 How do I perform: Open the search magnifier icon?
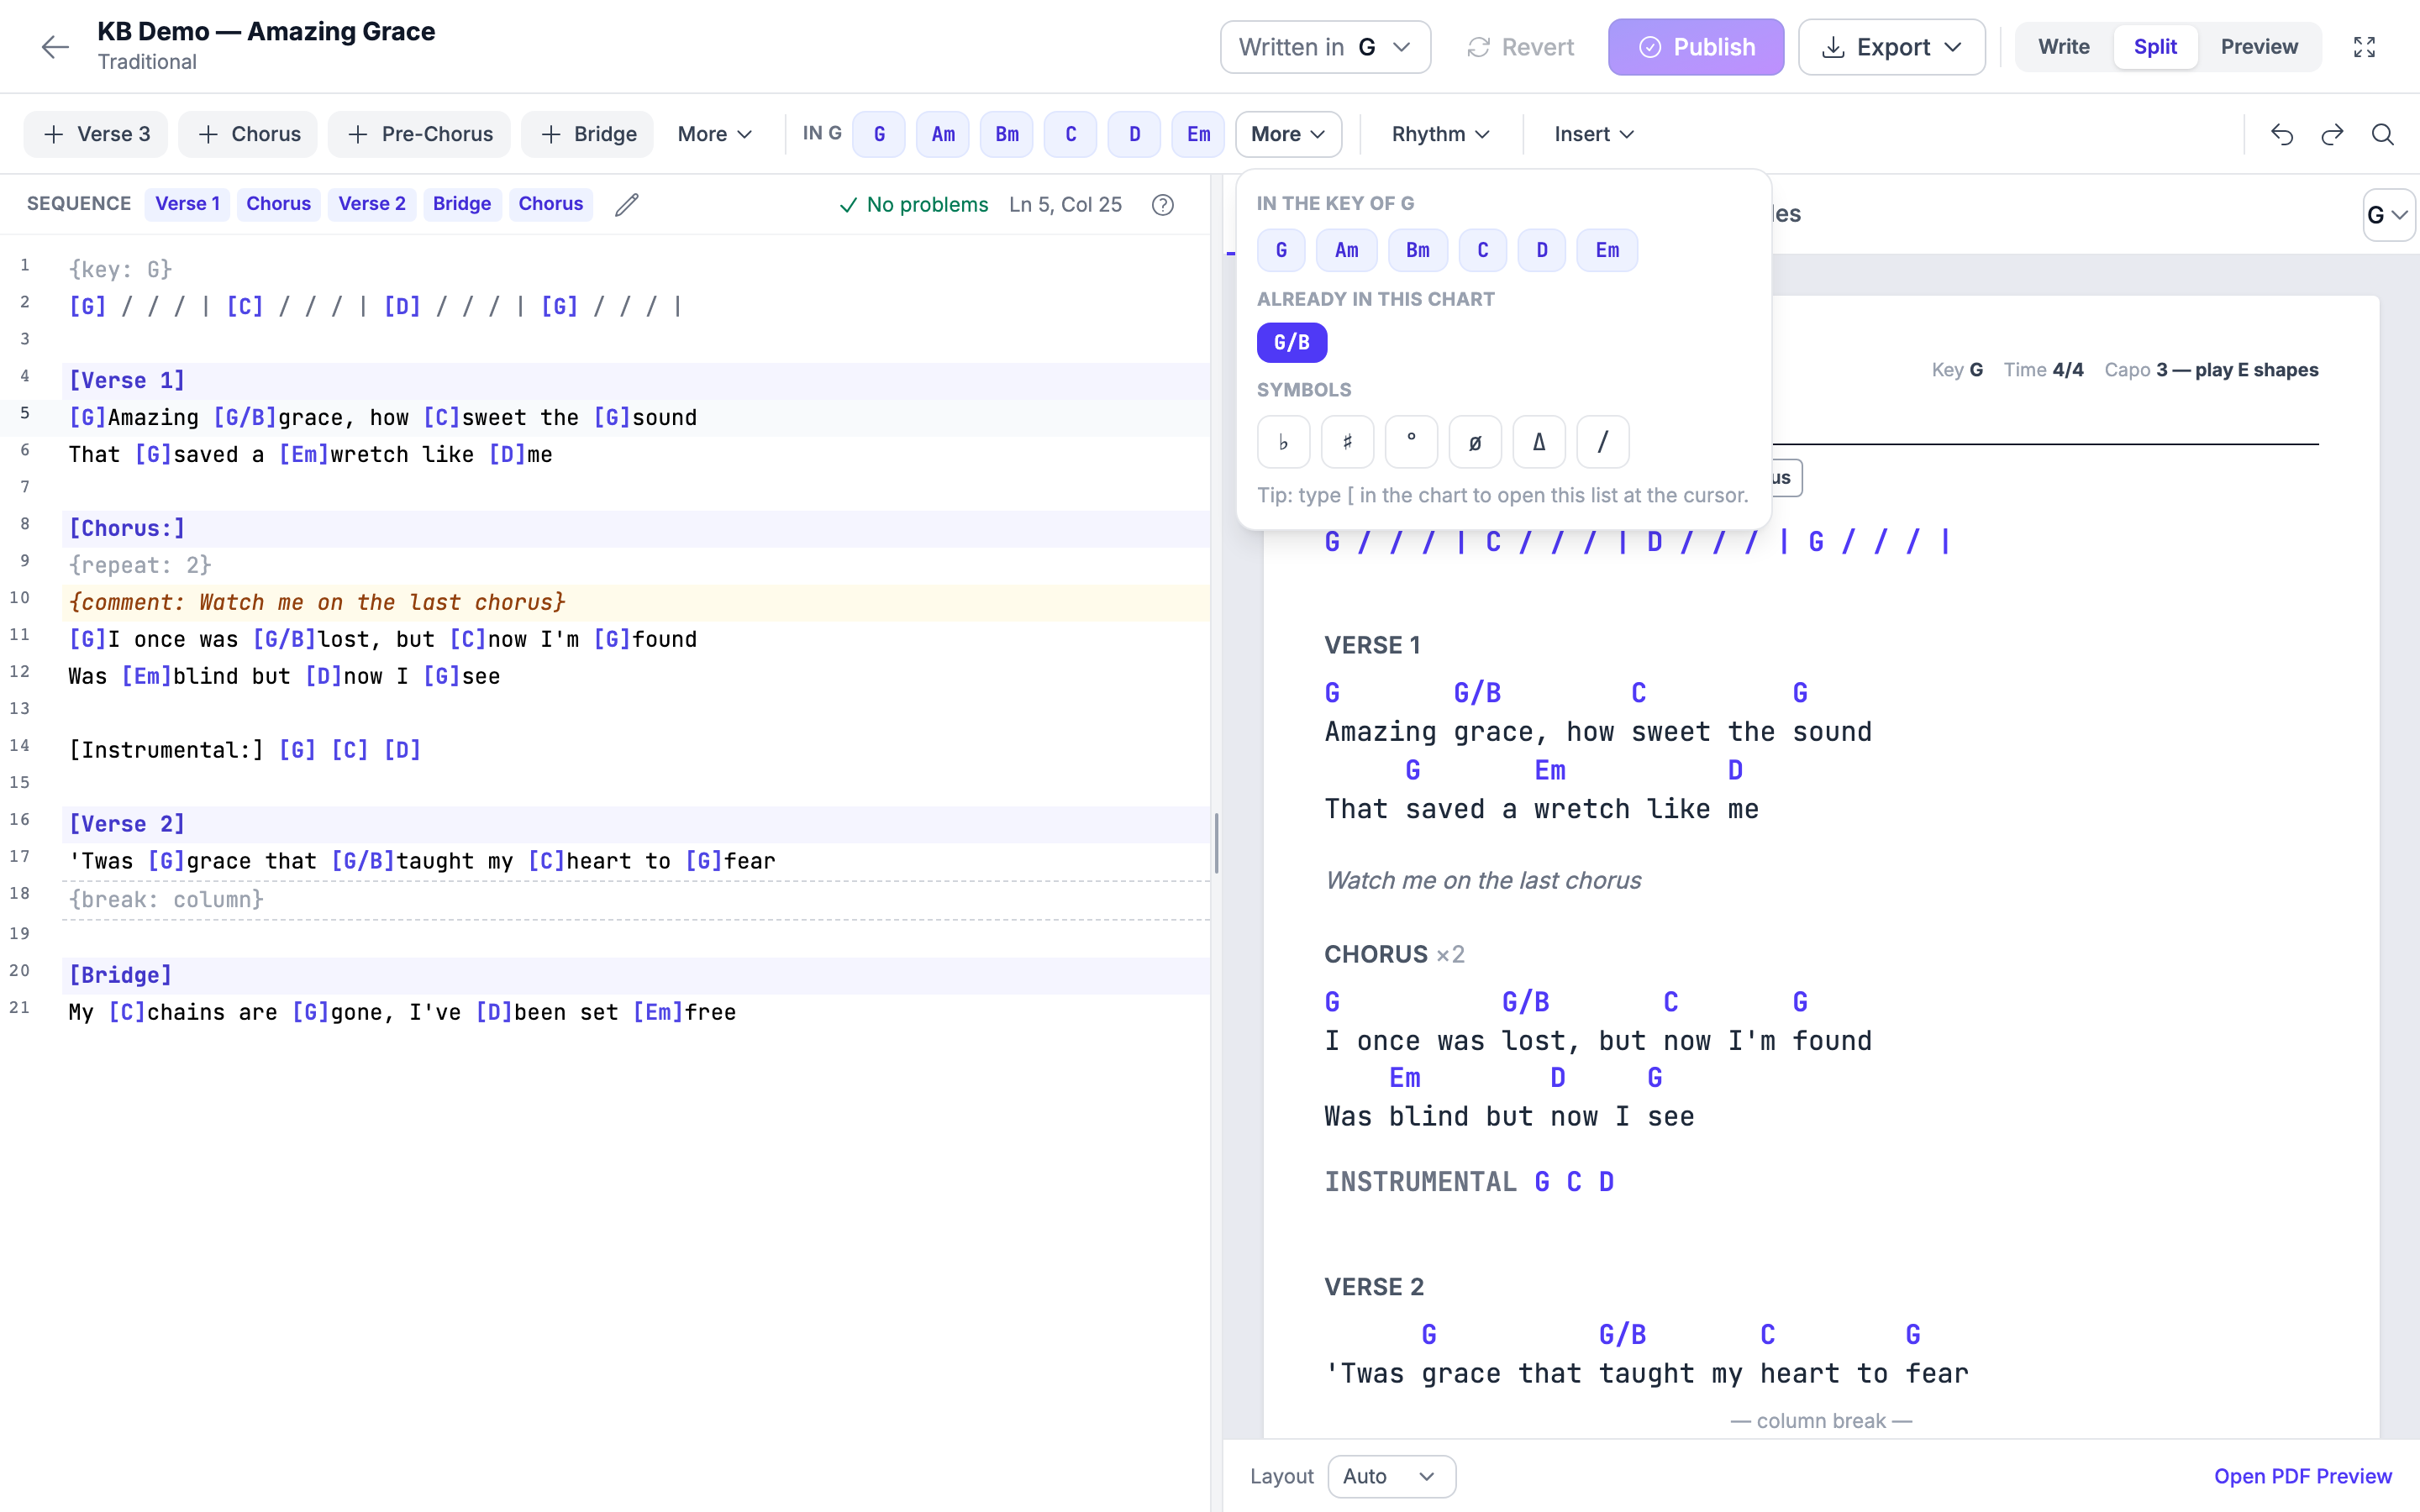[x=2383, y=134]
